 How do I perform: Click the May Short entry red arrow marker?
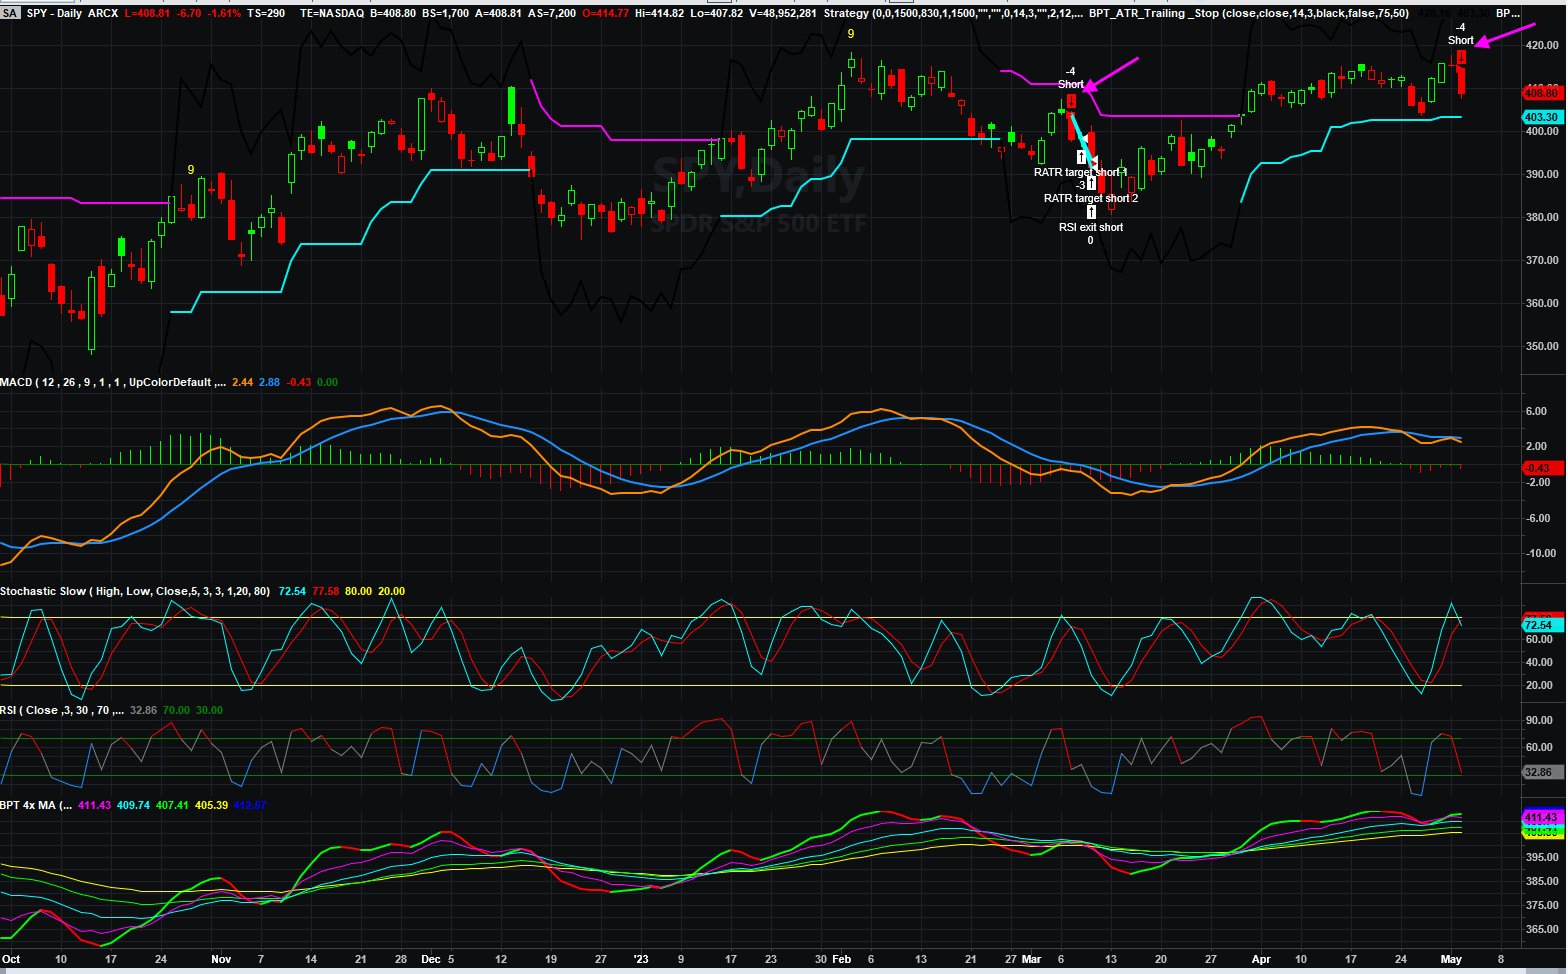pos(1461,58)
